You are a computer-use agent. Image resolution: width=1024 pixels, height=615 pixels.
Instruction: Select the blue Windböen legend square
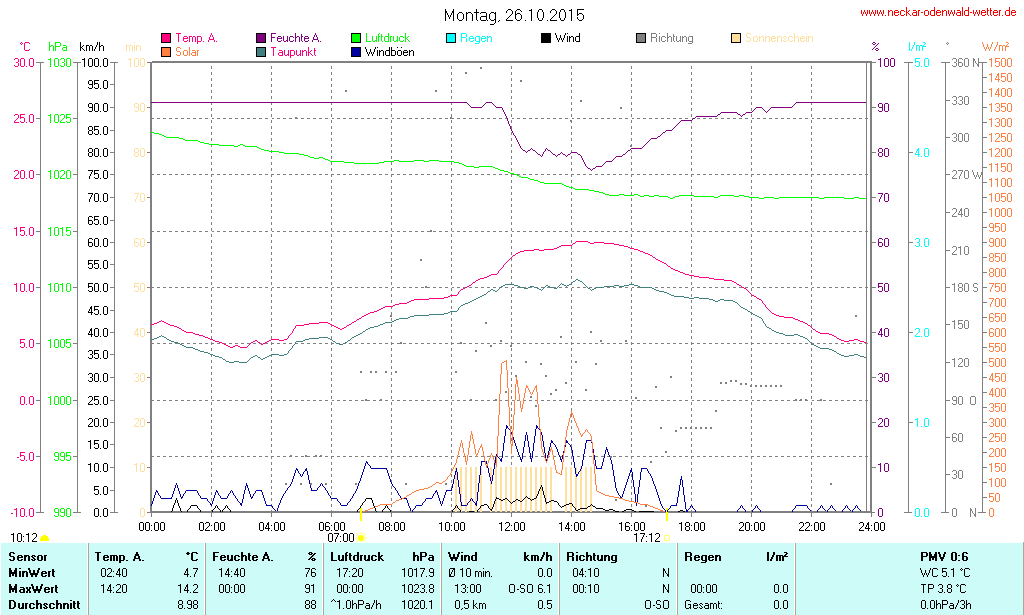tap(356, 51)
